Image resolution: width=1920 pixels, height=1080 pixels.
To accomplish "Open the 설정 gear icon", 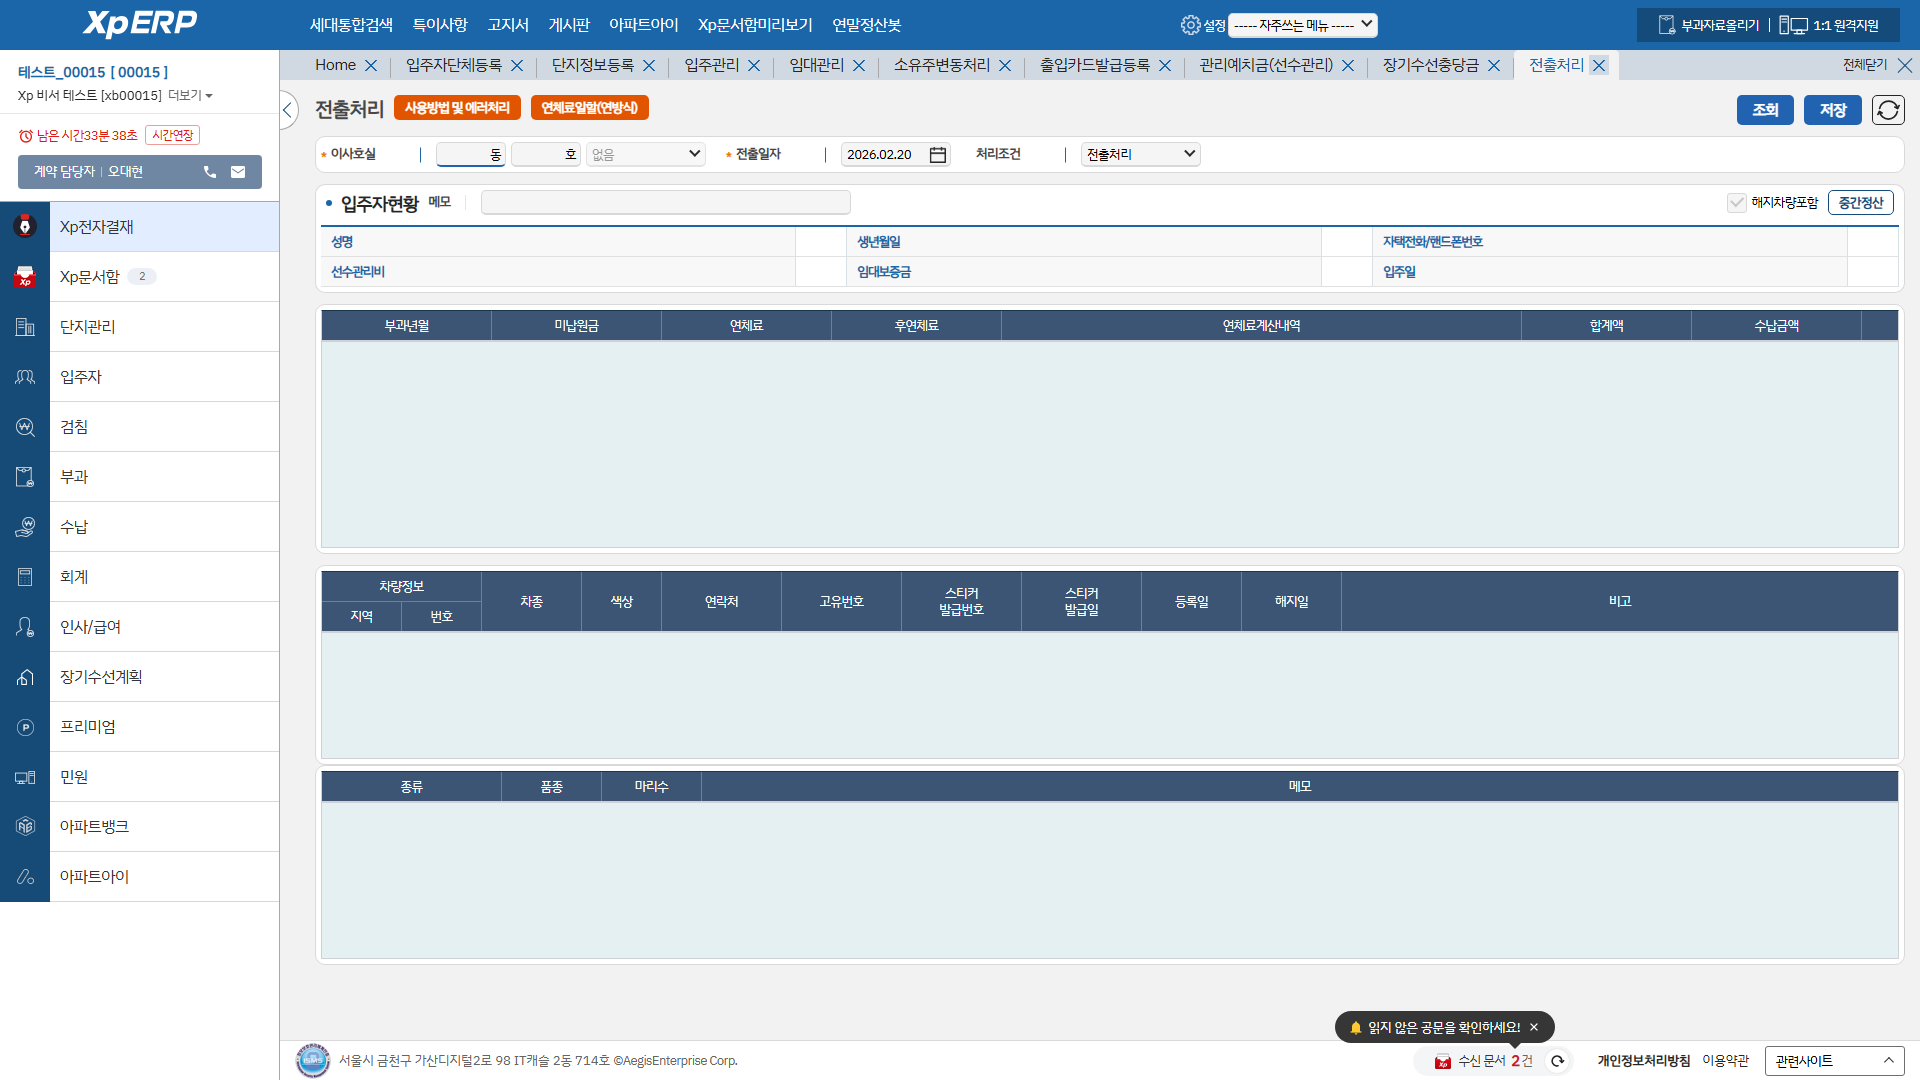I will click(x=1190, y=25).
